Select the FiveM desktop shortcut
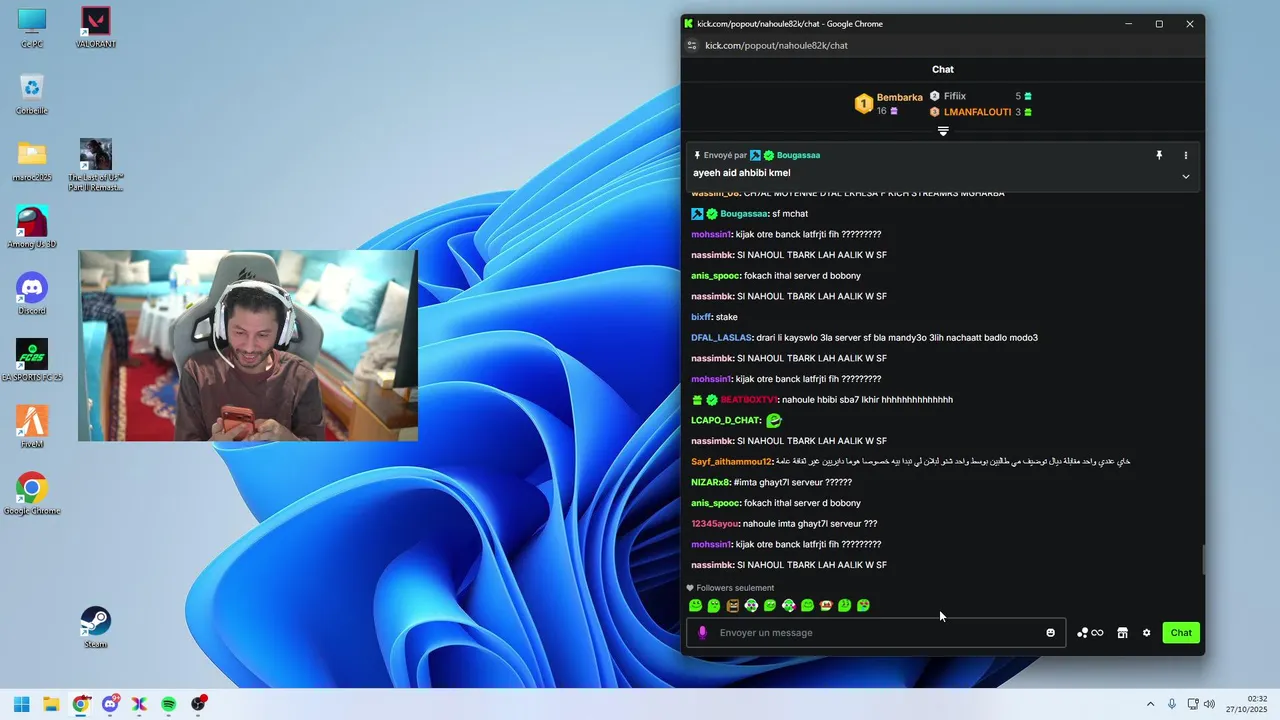Image resolution: width=1280 pixels, height=720 pixels. pyautogui.click(x=32, y=427)
